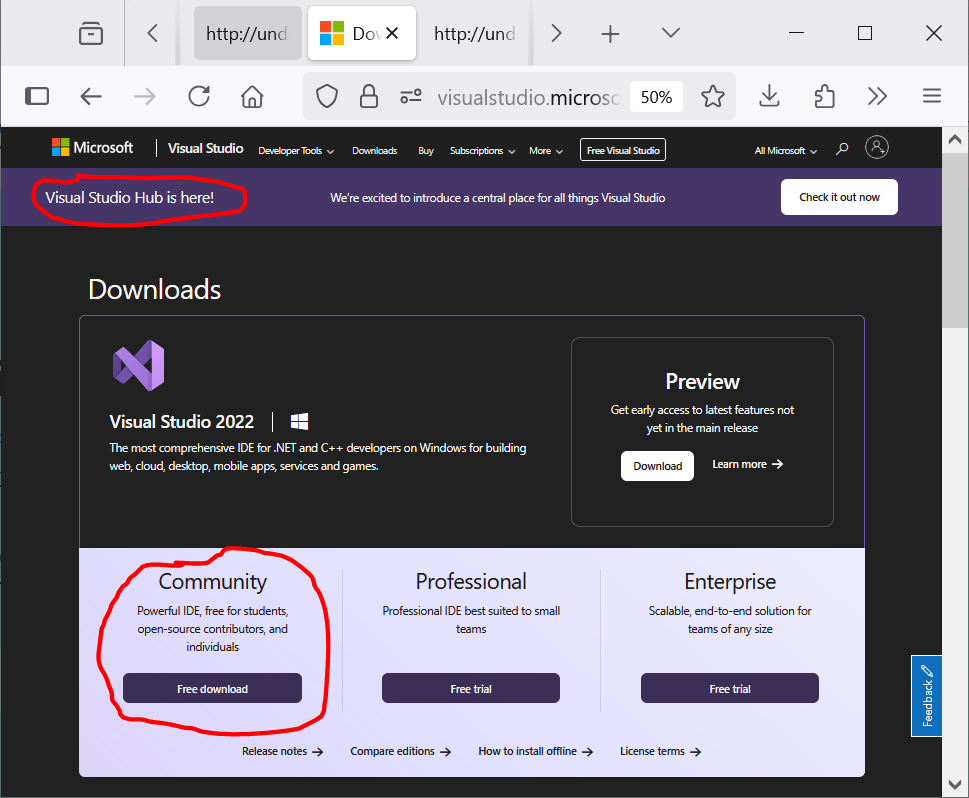Click the Downloads page heading
The height and width of the screenshot is (798, 969).
point(154,289)
